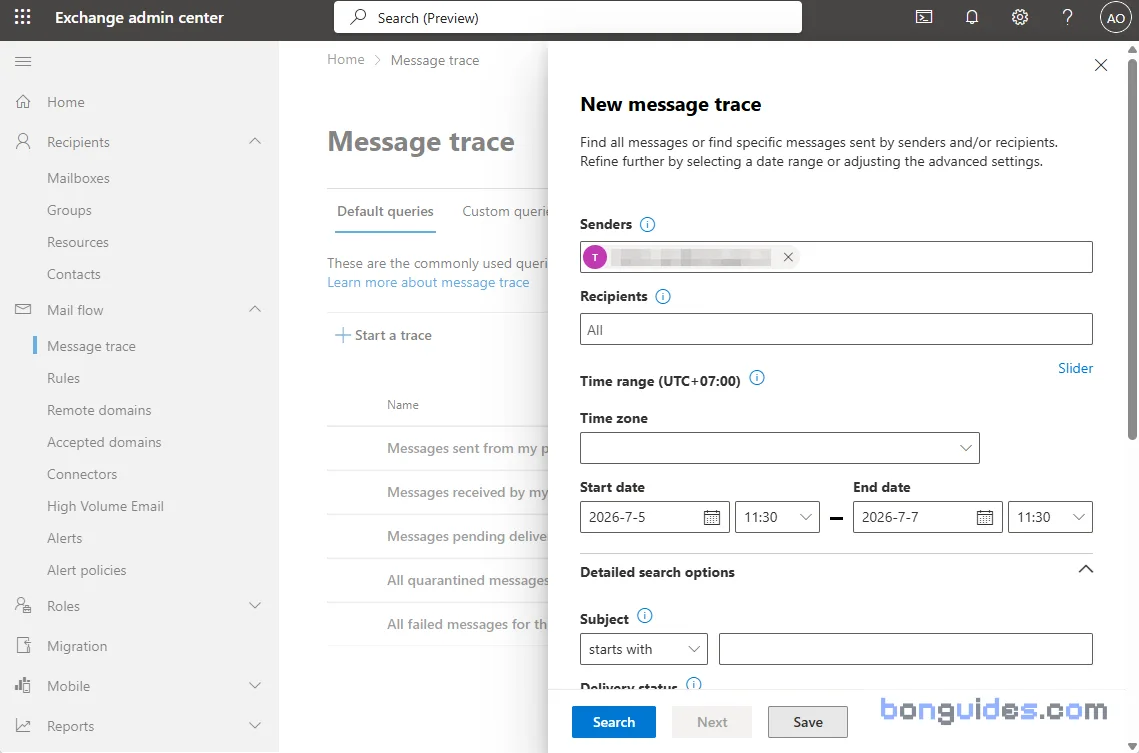Viewport: 1139px width, 753px height.
Task: Show info tooltip for Subject
Action: click(644, 616)
